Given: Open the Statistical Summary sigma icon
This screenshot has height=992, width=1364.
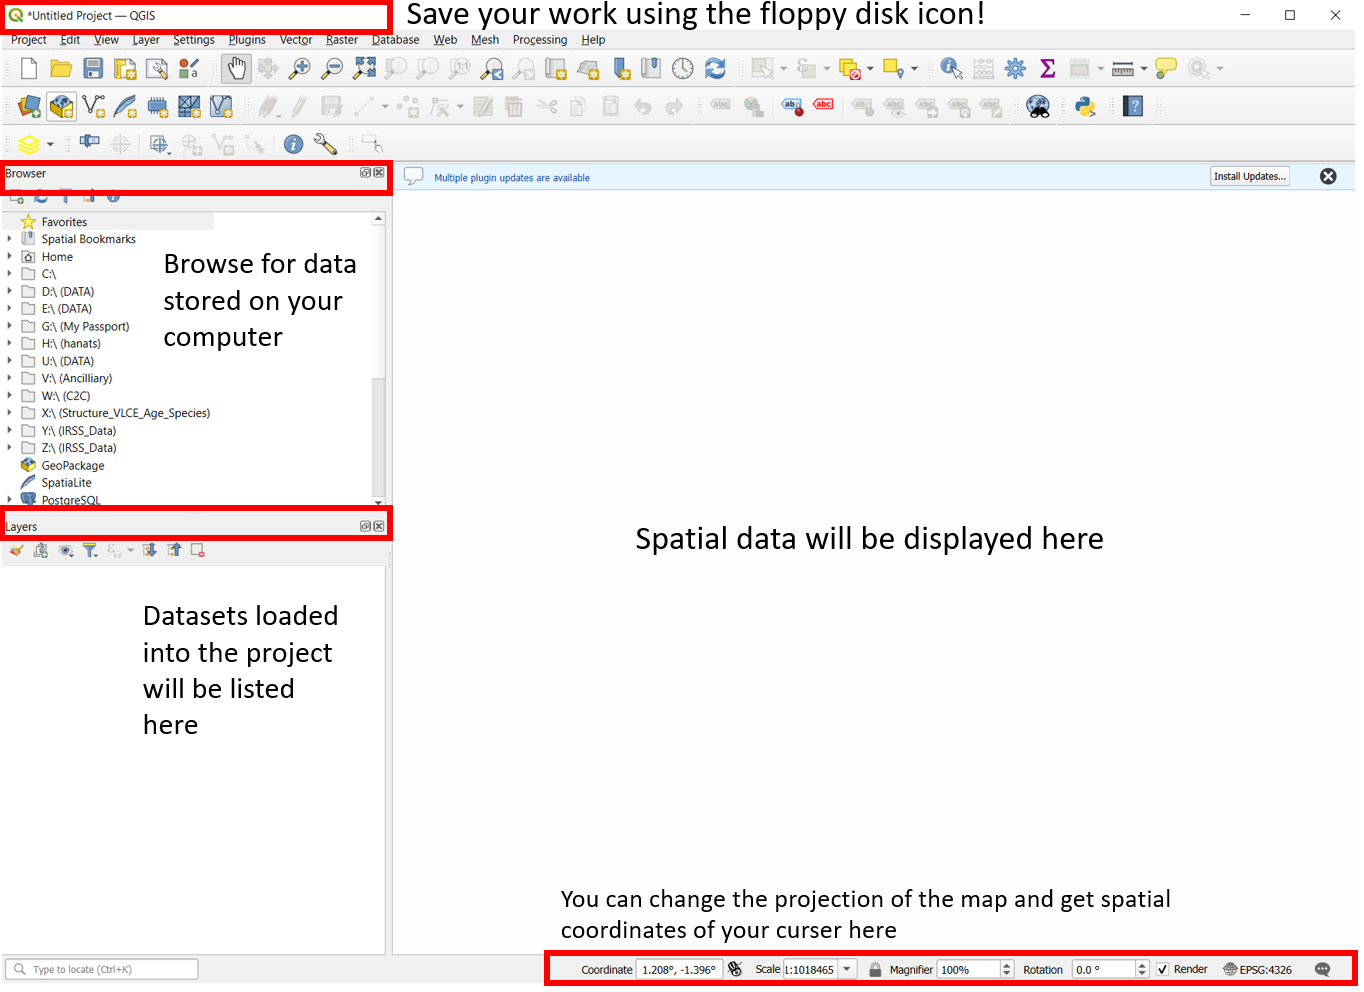Looking at the screenshot, I should point(1047,68).
